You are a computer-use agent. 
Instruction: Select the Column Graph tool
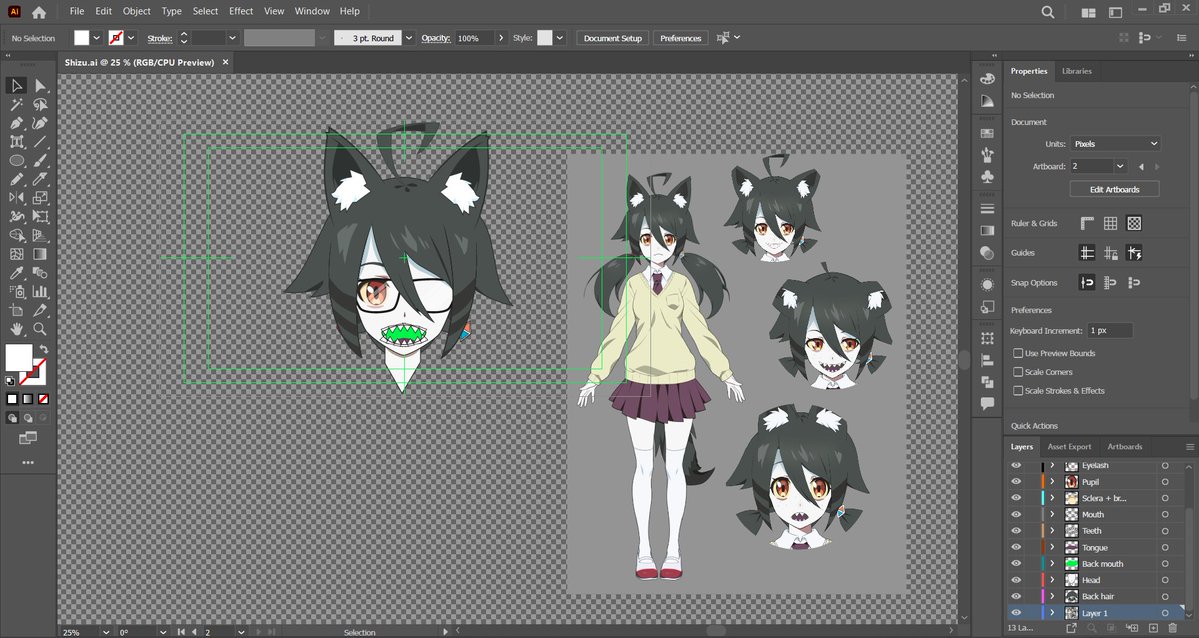40,291
